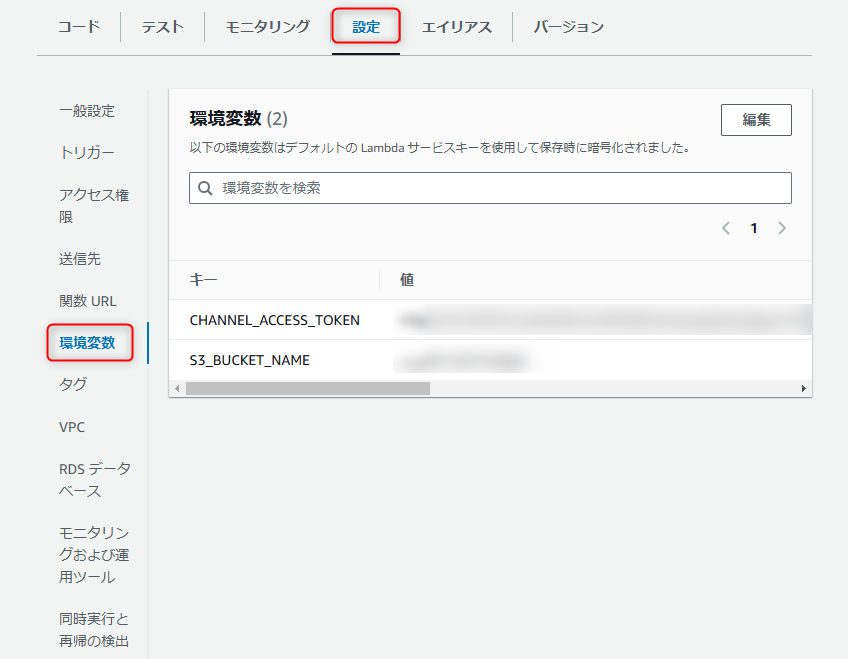
Task: Click the horizontal scrollbar right arrow
Action: [804, 389]
